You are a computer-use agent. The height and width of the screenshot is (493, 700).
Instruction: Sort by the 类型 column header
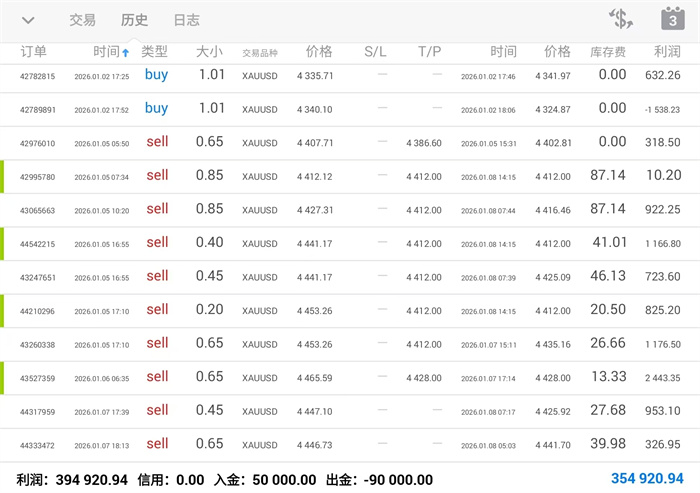pos(154,52)
